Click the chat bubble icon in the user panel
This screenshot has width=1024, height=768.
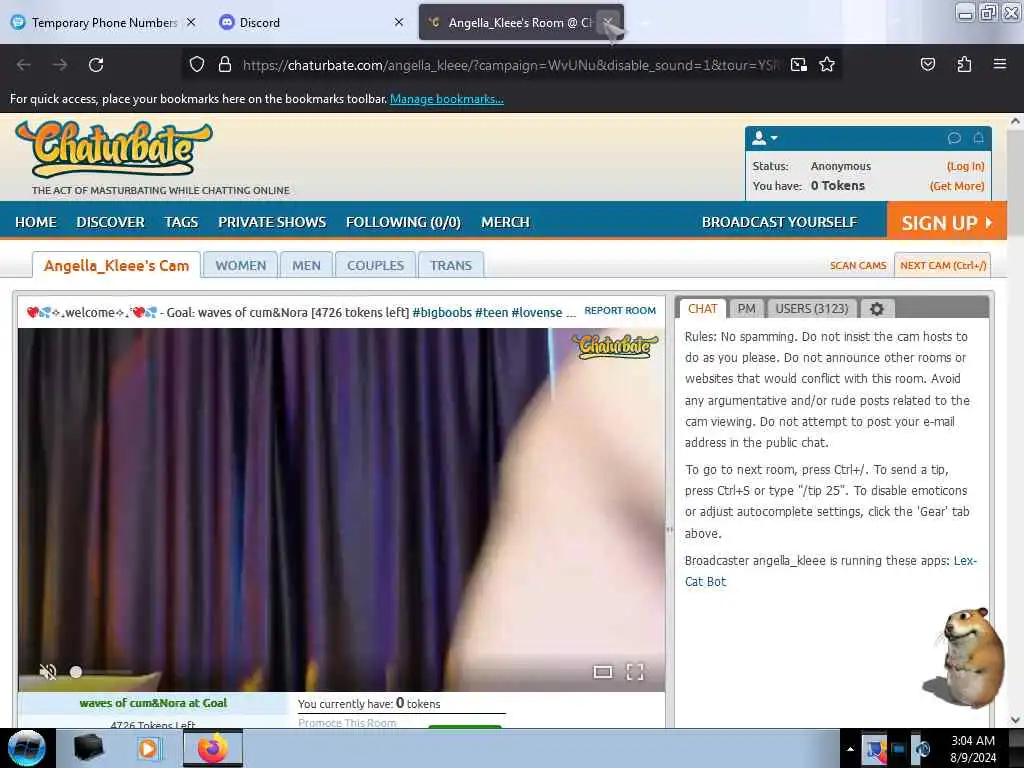pyautogui.click(x=954, y=138)
